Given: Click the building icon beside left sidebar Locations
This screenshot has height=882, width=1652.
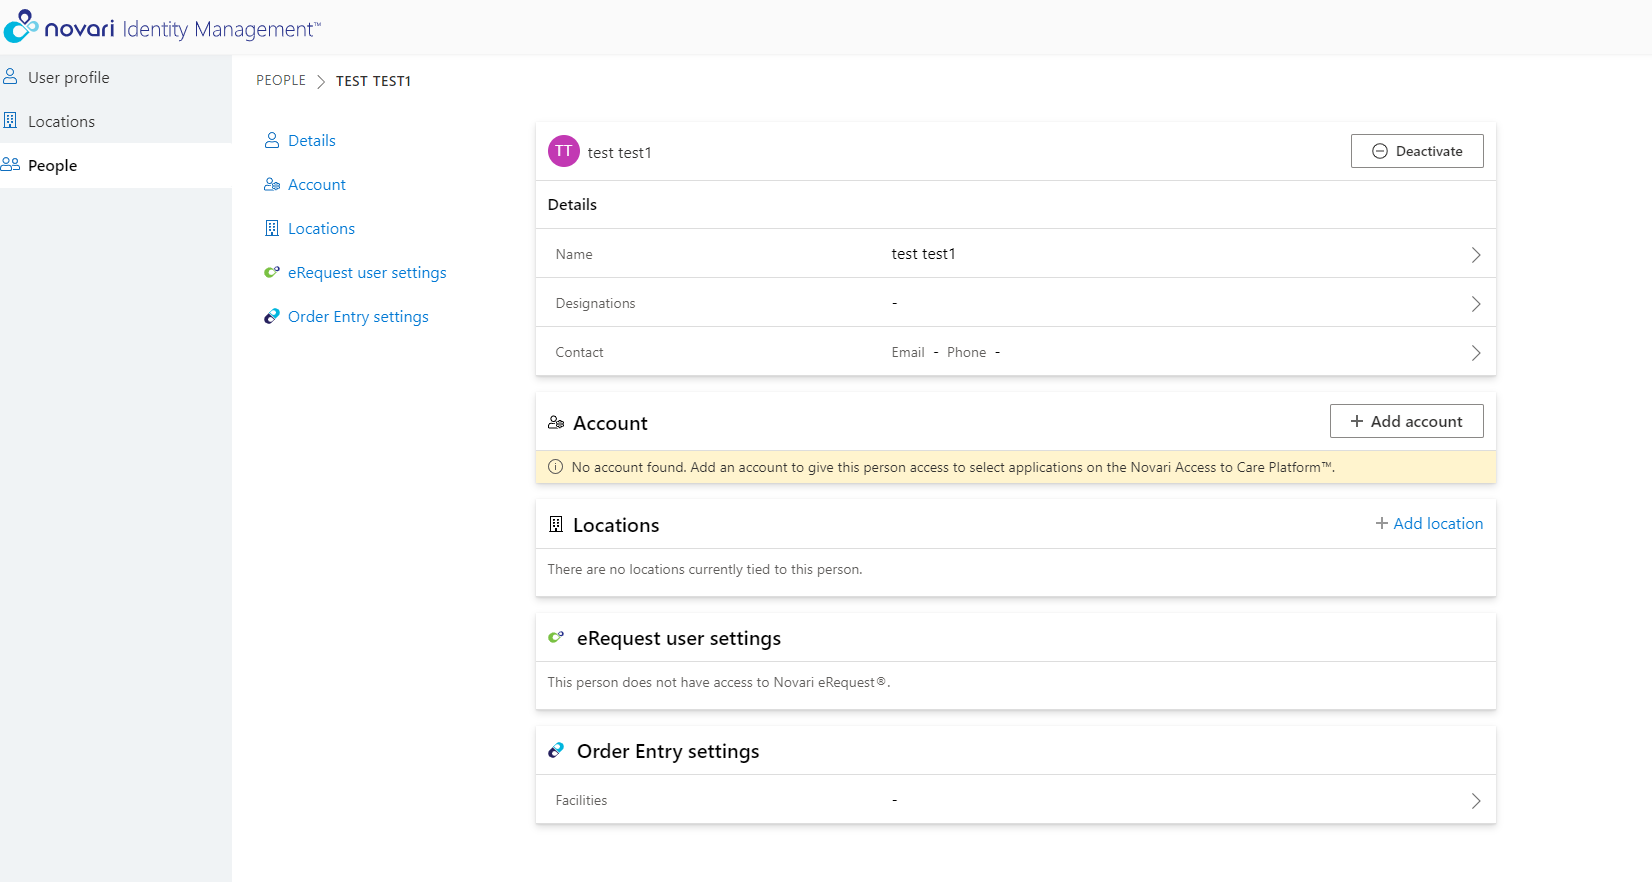Looking at the screenshot, I should click(10, 120).
